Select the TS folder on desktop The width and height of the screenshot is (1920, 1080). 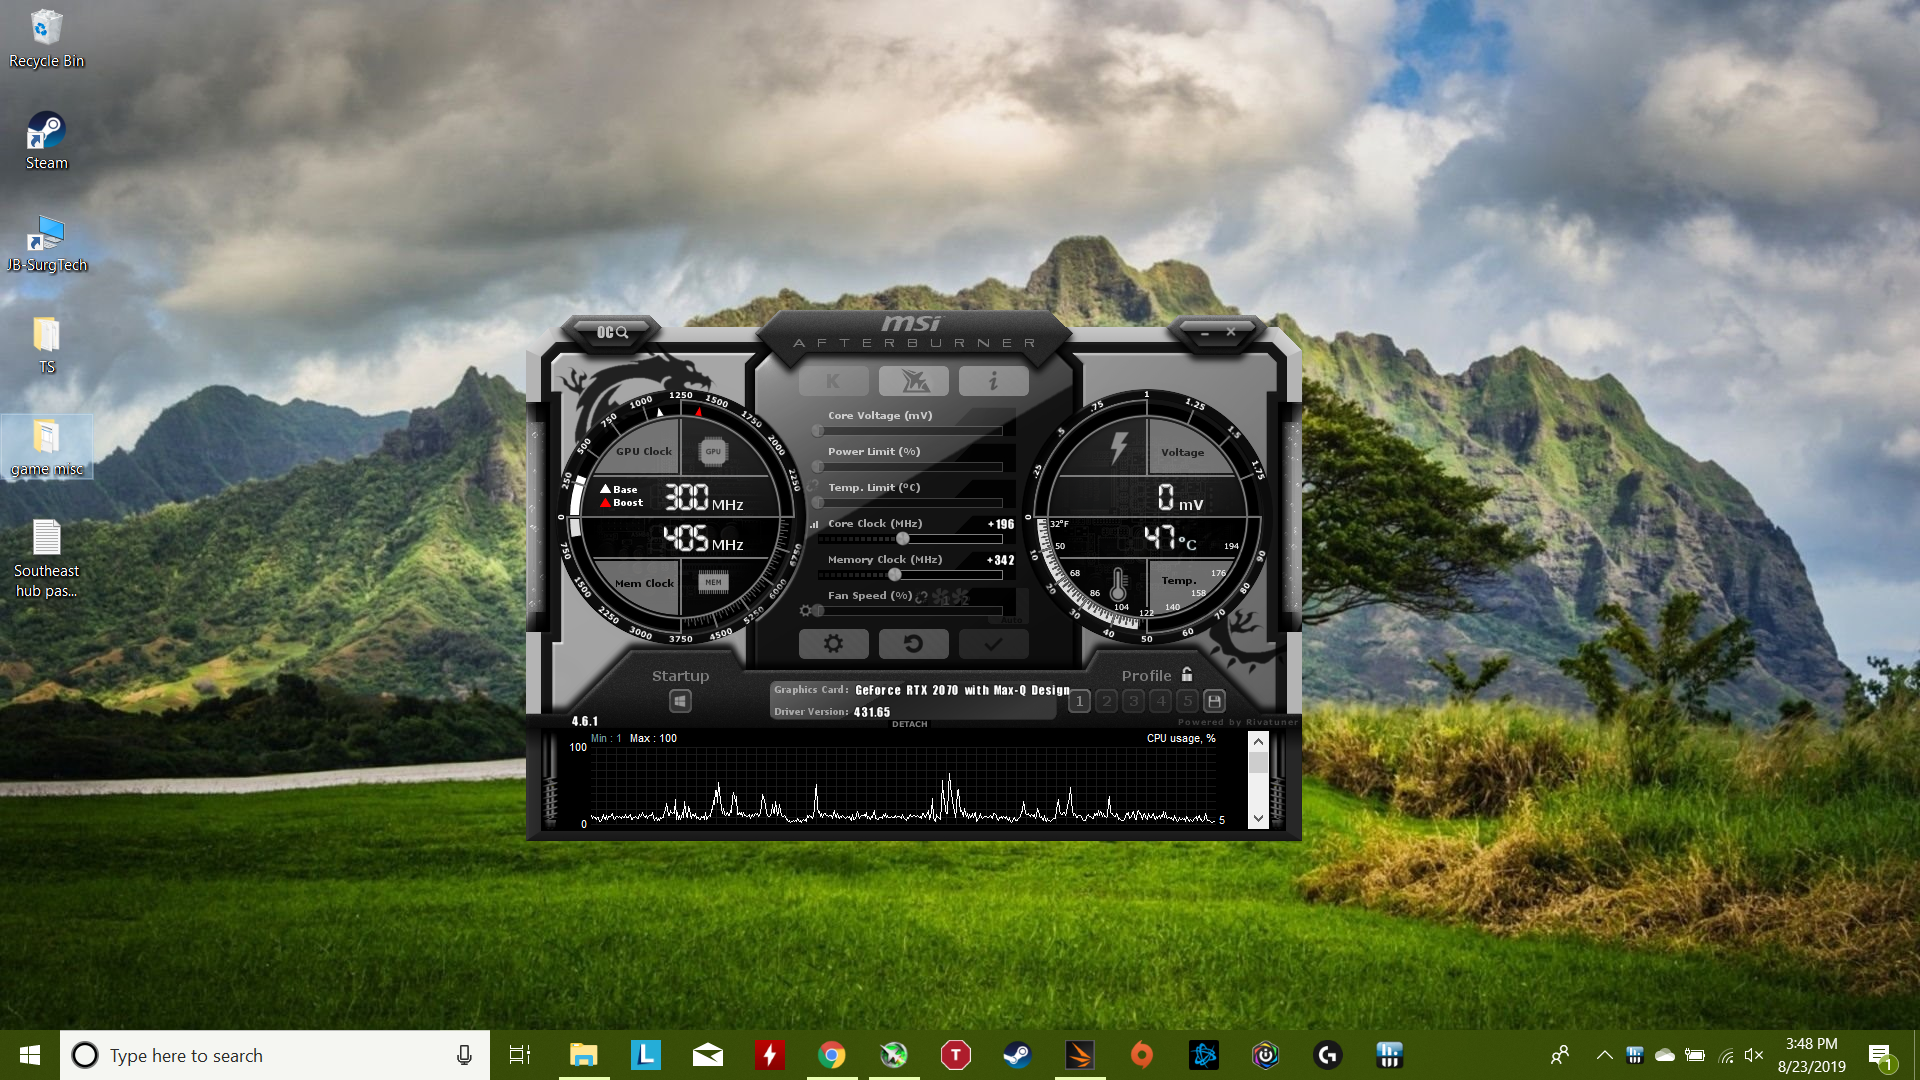point(46,346)
